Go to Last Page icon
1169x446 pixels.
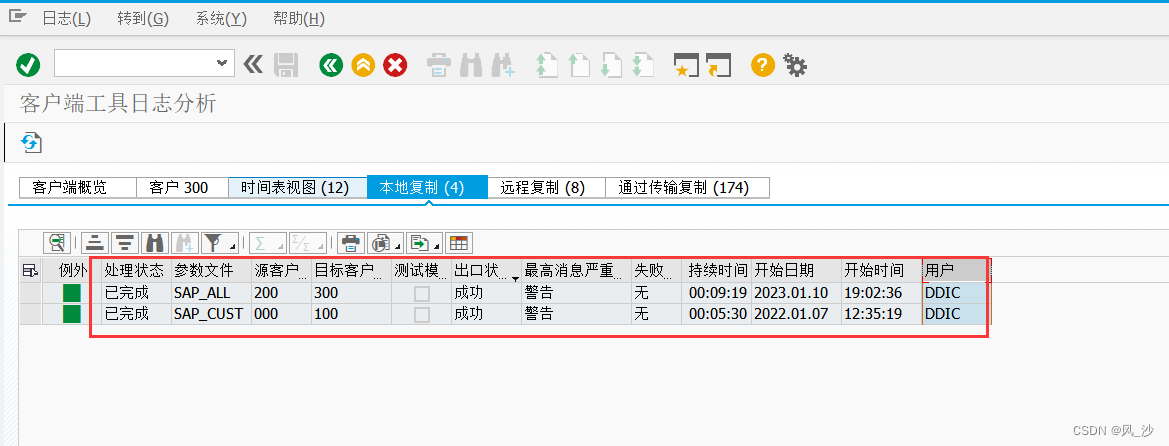point(643,66)
